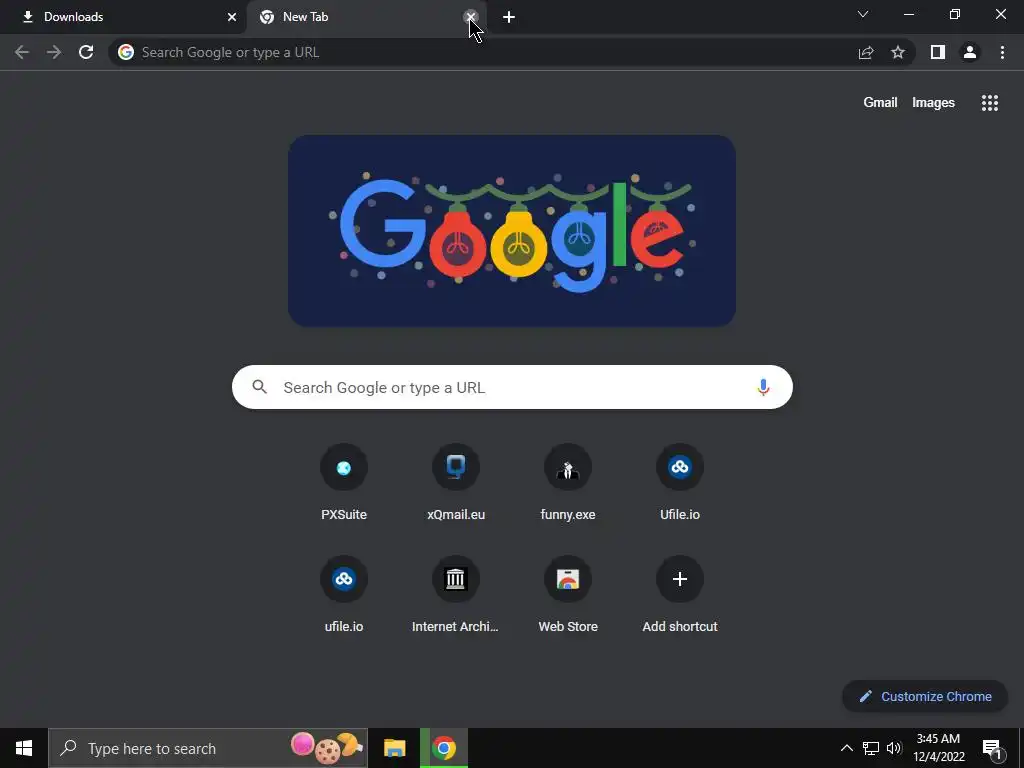
Task: Open the xQmail.eu shortcut
Action: (x=456, y=482)
